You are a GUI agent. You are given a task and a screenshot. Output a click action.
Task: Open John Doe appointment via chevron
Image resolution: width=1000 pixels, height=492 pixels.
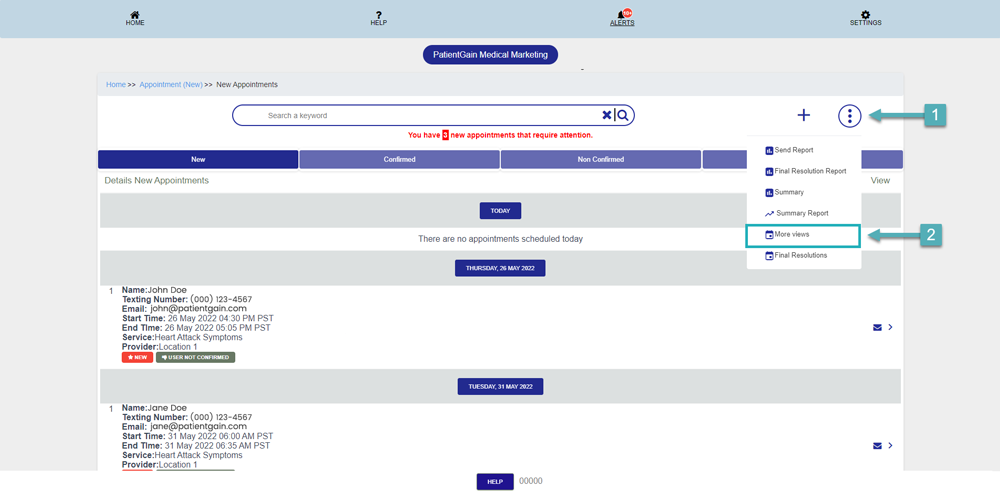point(890,327)
